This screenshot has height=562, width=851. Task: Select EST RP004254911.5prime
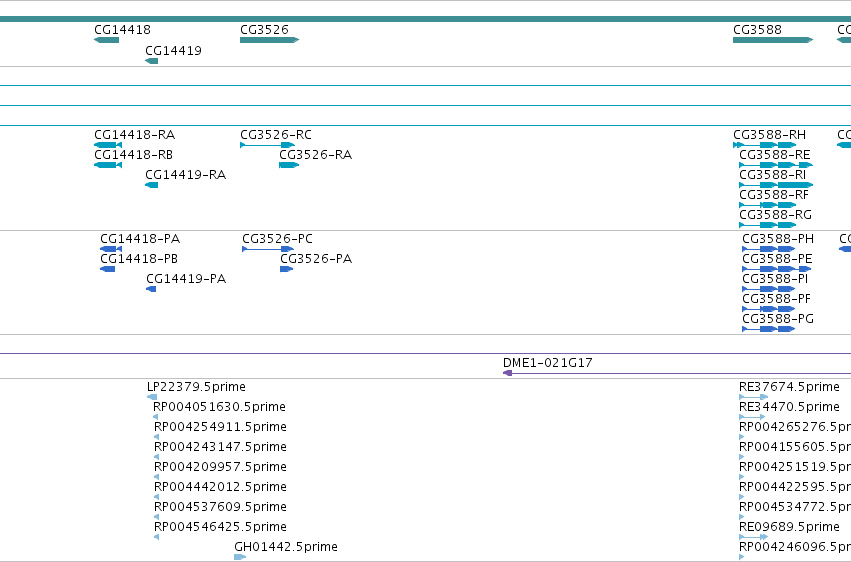click(x=157, y=437)
